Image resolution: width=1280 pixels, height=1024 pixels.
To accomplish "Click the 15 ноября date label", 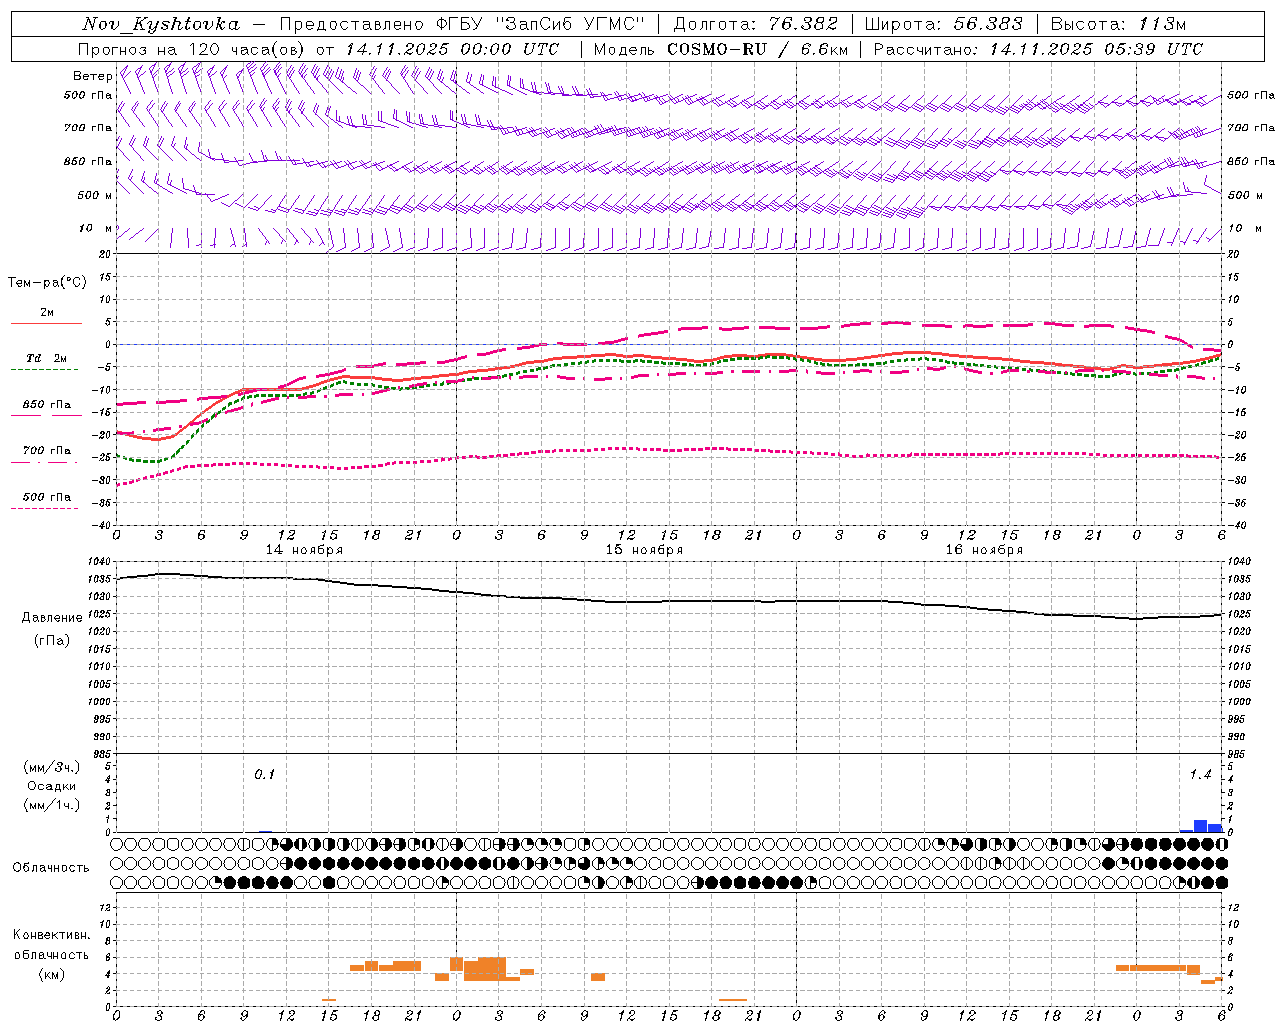I will pyautogui.click(x=644, y=550).
